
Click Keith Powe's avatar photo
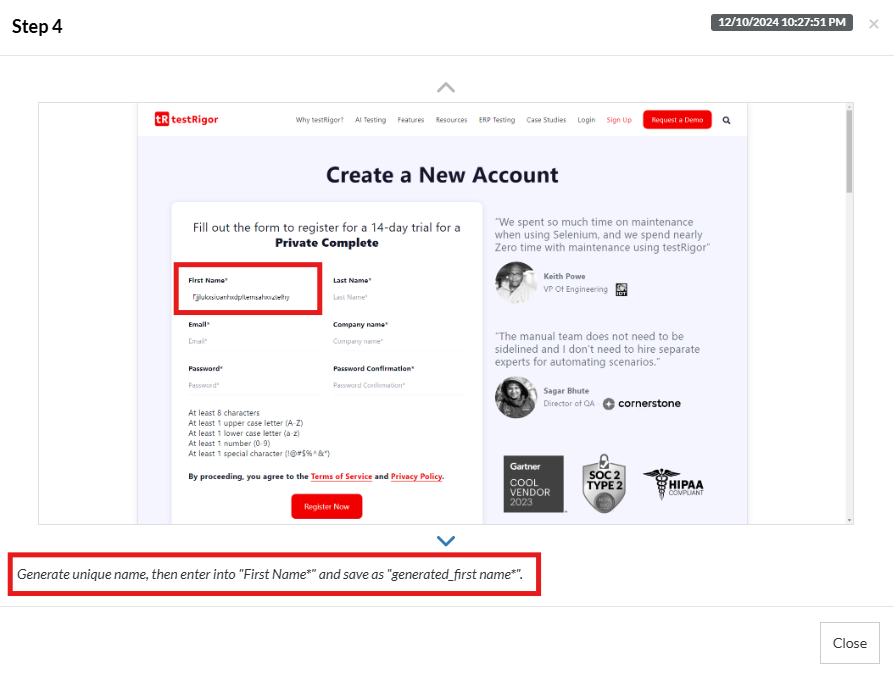pyautogui.click(x=516, y=283)
